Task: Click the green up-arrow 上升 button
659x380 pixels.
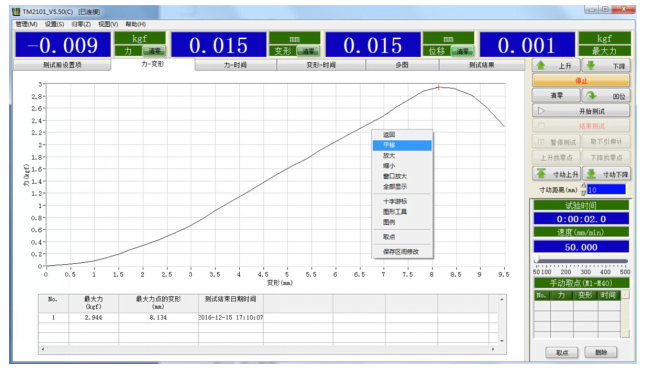Action: point(556,66)
